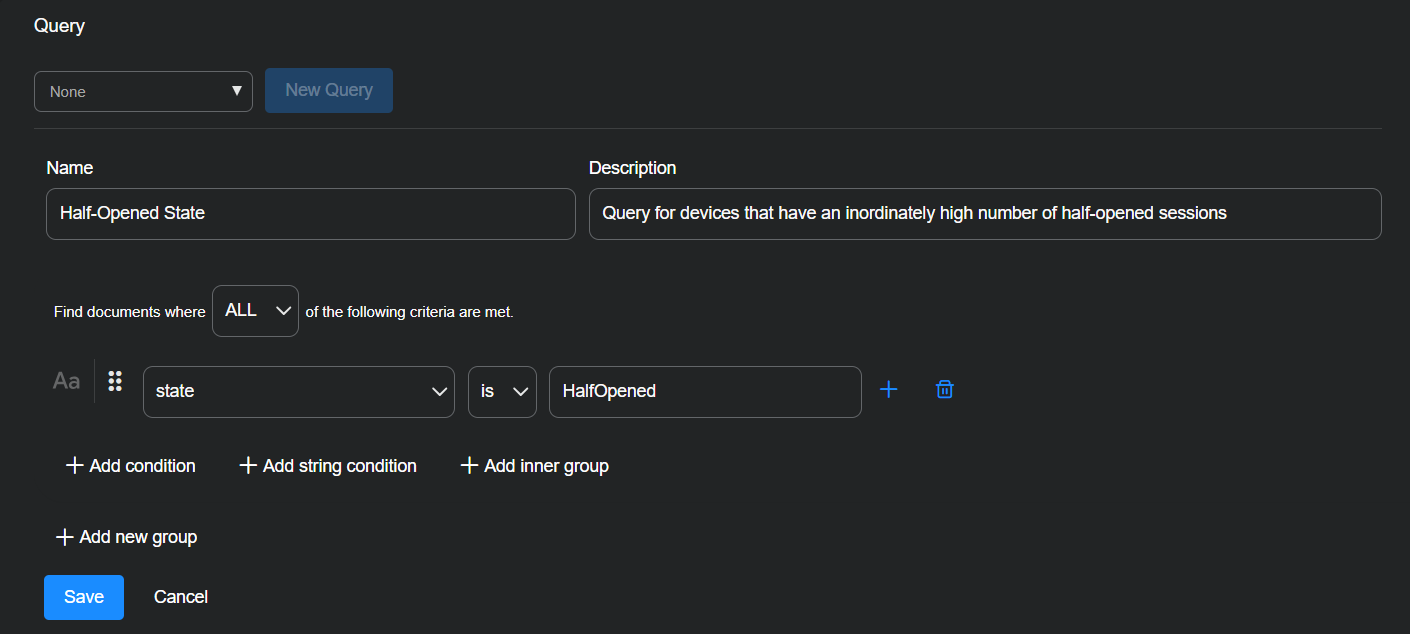Add an inner group

(x=534, y=466)
